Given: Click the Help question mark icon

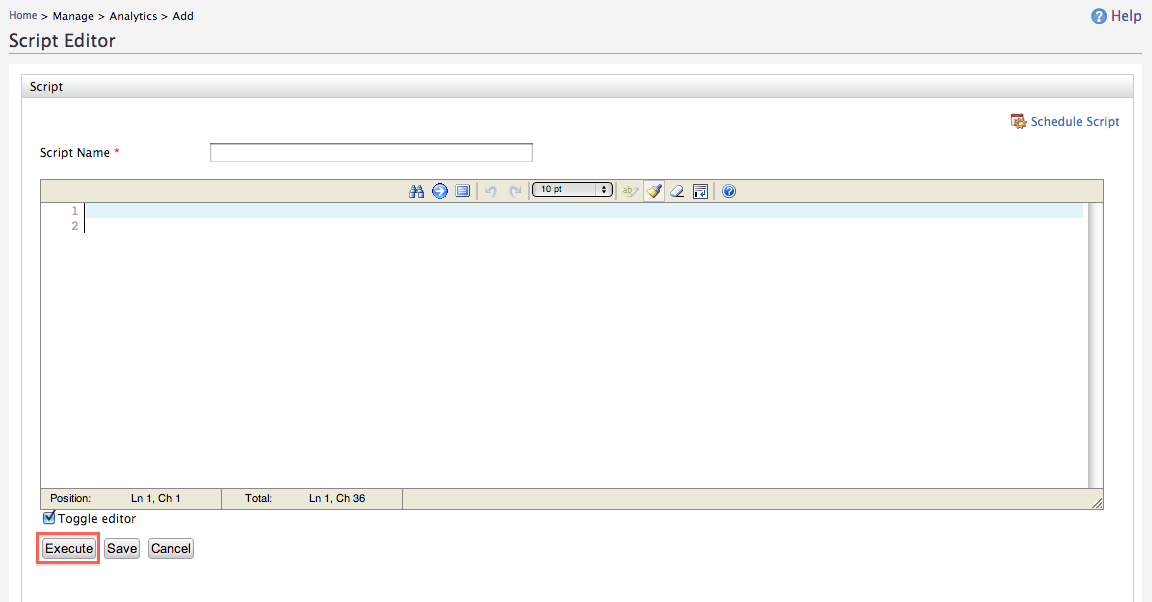Looking at the screenshot, I should (1098, 16).
